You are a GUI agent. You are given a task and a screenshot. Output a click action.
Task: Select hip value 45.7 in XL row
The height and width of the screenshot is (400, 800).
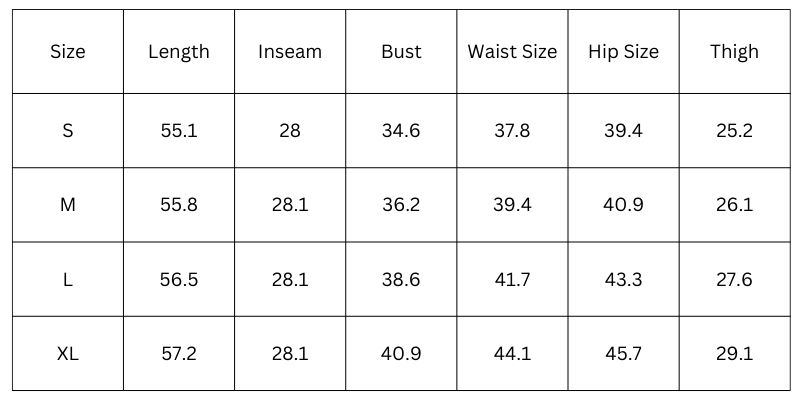(x=623, y=354)
